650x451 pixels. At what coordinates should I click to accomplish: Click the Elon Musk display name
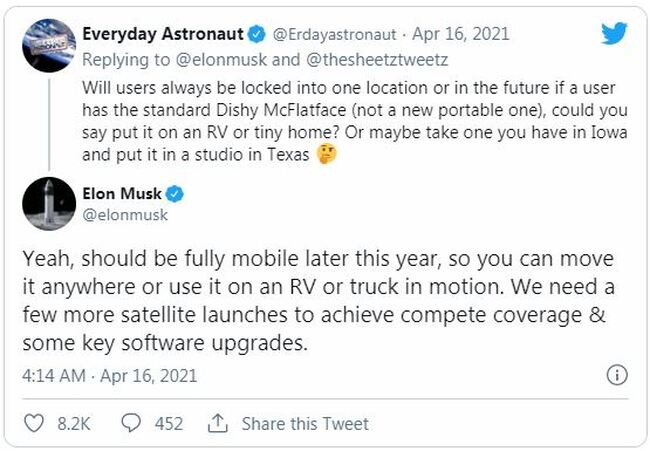(122, 194)
